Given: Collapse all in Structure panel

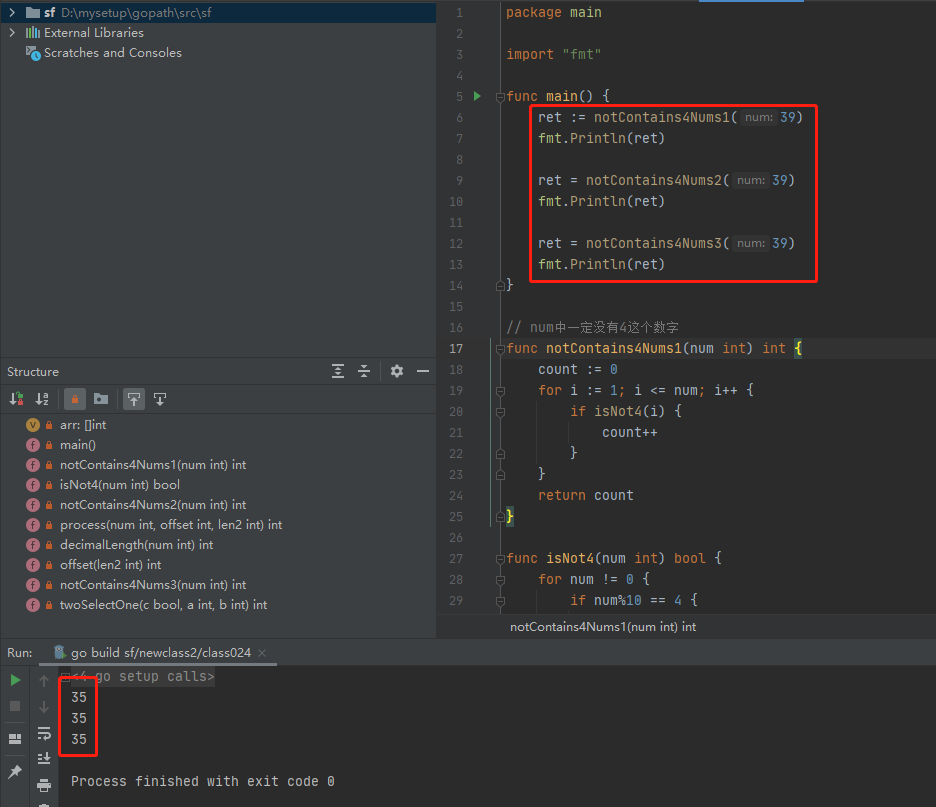Looking at the screenshot, I should (x=364, y=371).
